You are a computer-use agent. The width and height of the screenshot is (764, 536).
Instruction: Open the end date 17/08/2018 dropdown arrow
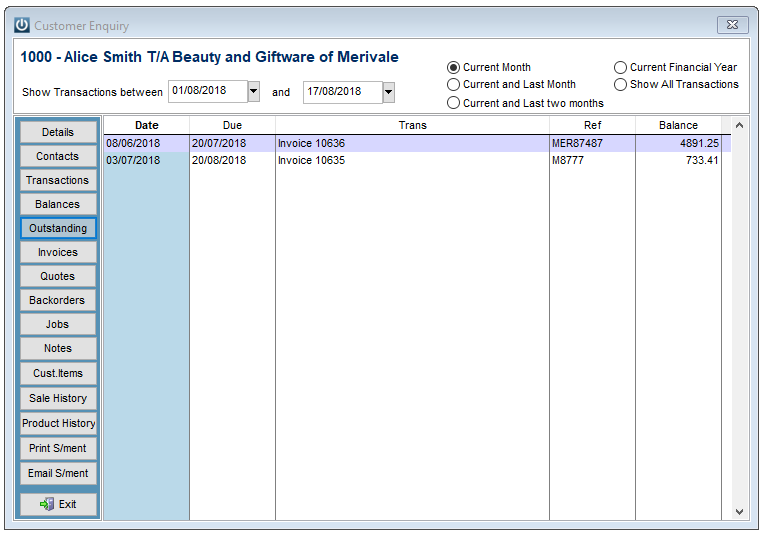coord(388,92)
